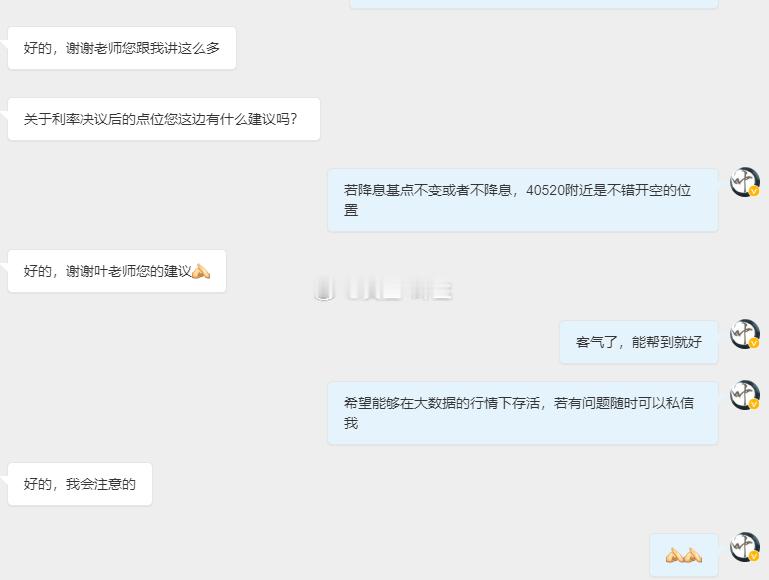The height and width of the screenshot is (580, 769).
Task: Select message about 大数据的行情下存活
Action: [522, 413]
